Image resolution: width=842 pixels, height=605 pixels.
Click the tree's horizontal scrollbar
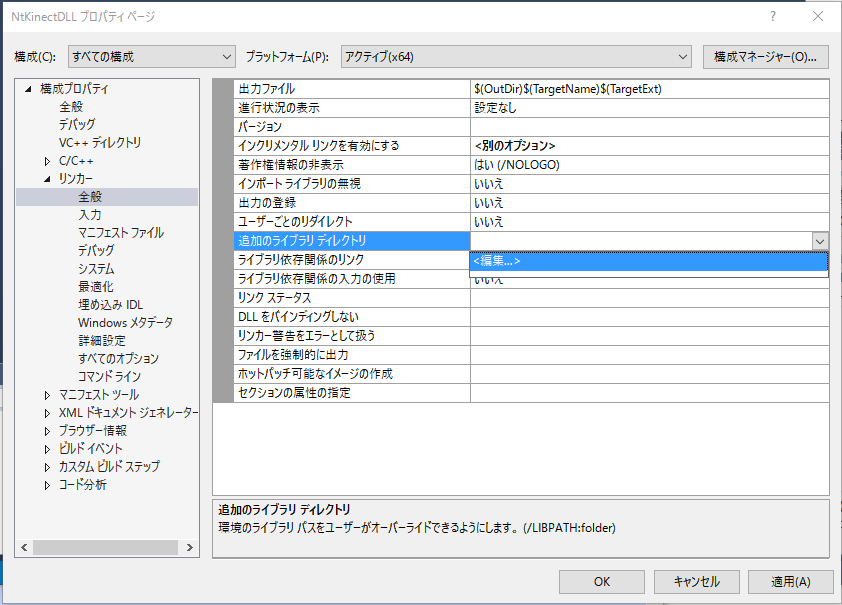point(105,547)
